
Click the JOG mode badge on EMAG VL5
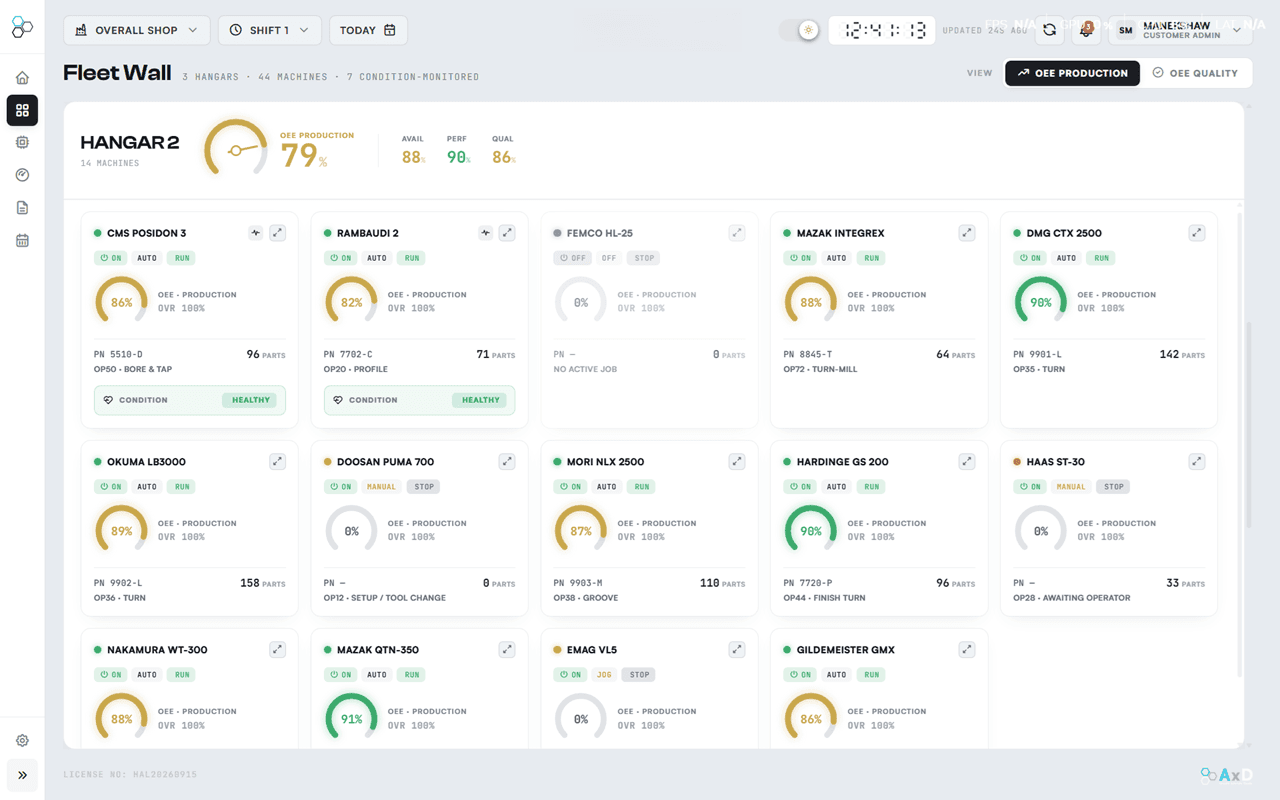pos(604,675)
